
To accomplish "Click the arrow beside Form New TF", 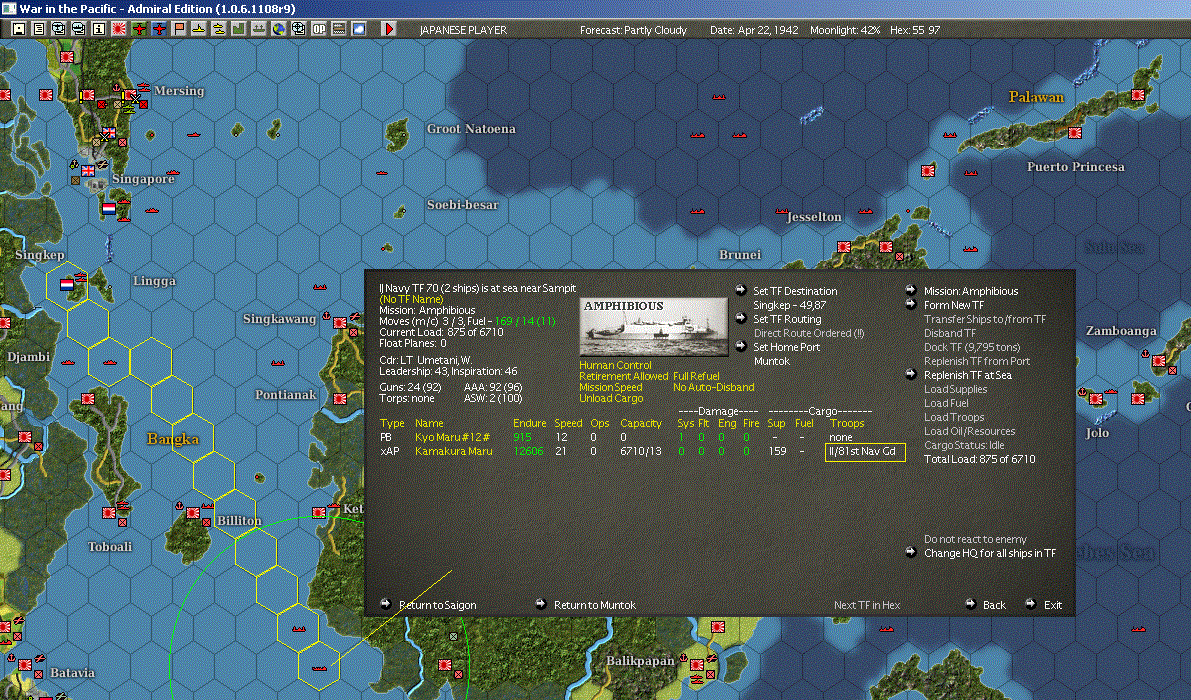I will pyautogui.click(x=911, y=304).
